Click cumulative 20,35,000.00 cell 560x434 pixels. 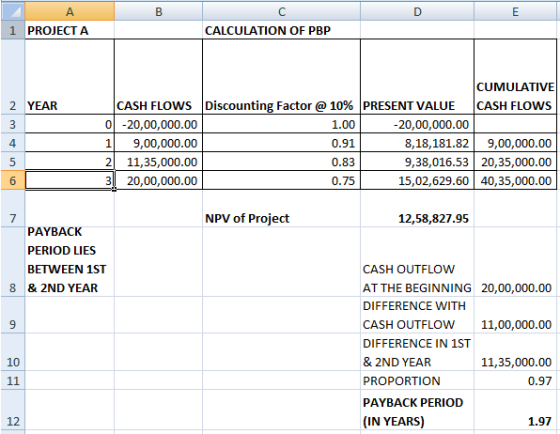click(x=515, y=162)
